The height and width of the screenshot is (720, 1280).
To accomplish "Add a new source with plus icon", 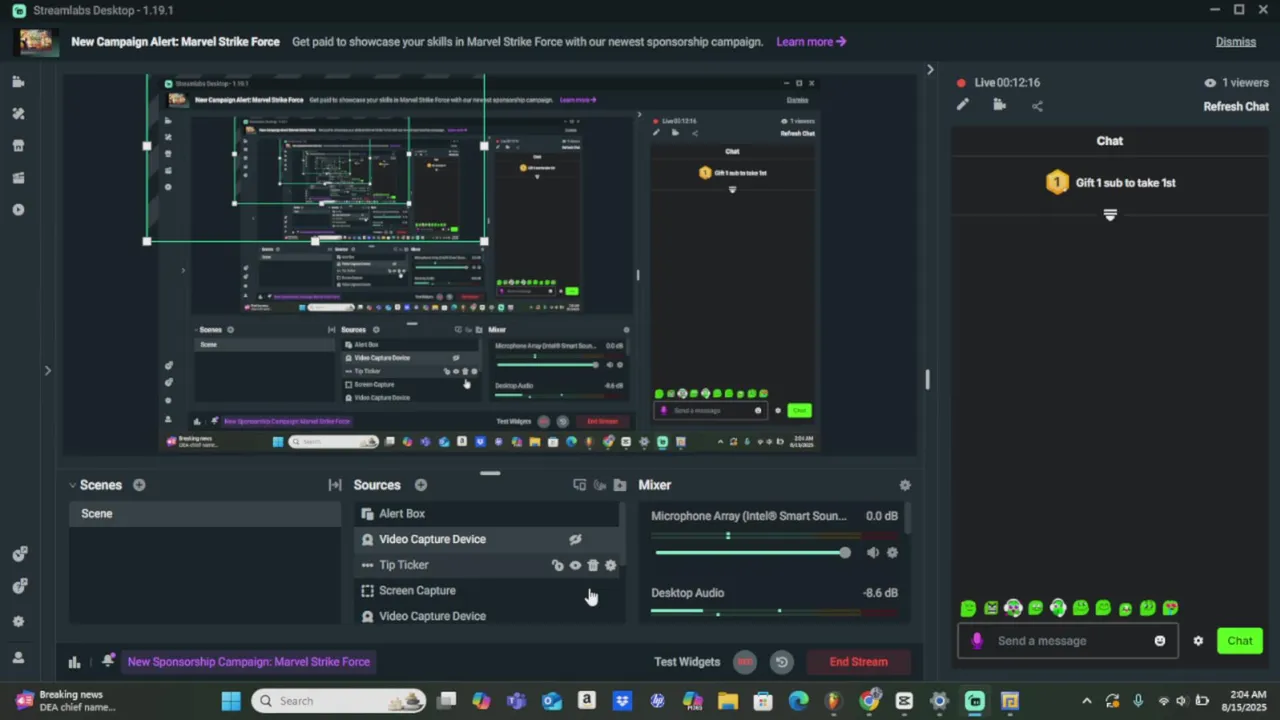I will tap(421, 485).
